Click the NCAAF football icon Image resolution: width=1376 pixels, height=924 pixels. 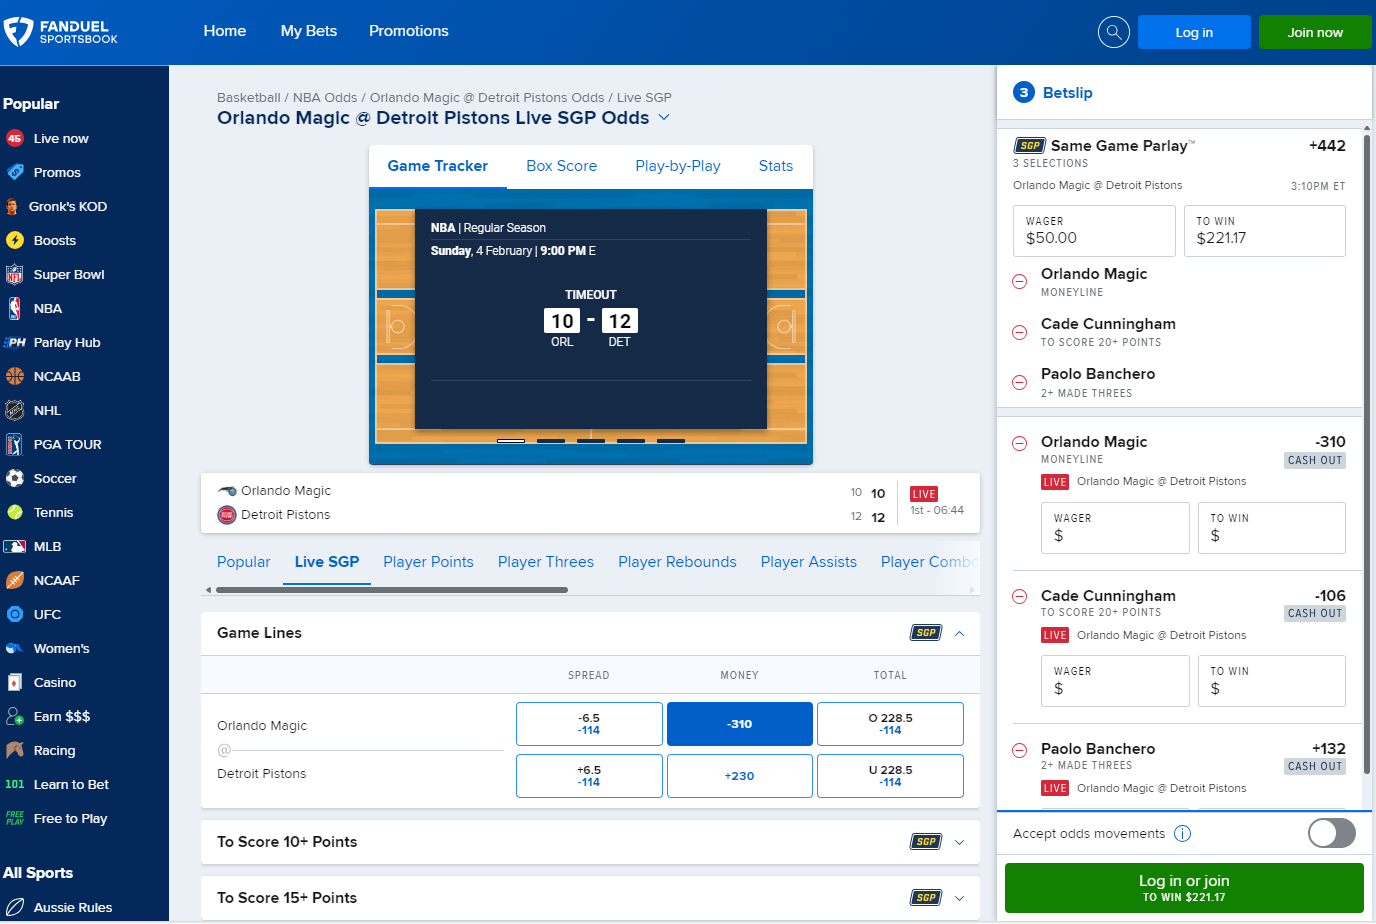[x=15, y=581]
